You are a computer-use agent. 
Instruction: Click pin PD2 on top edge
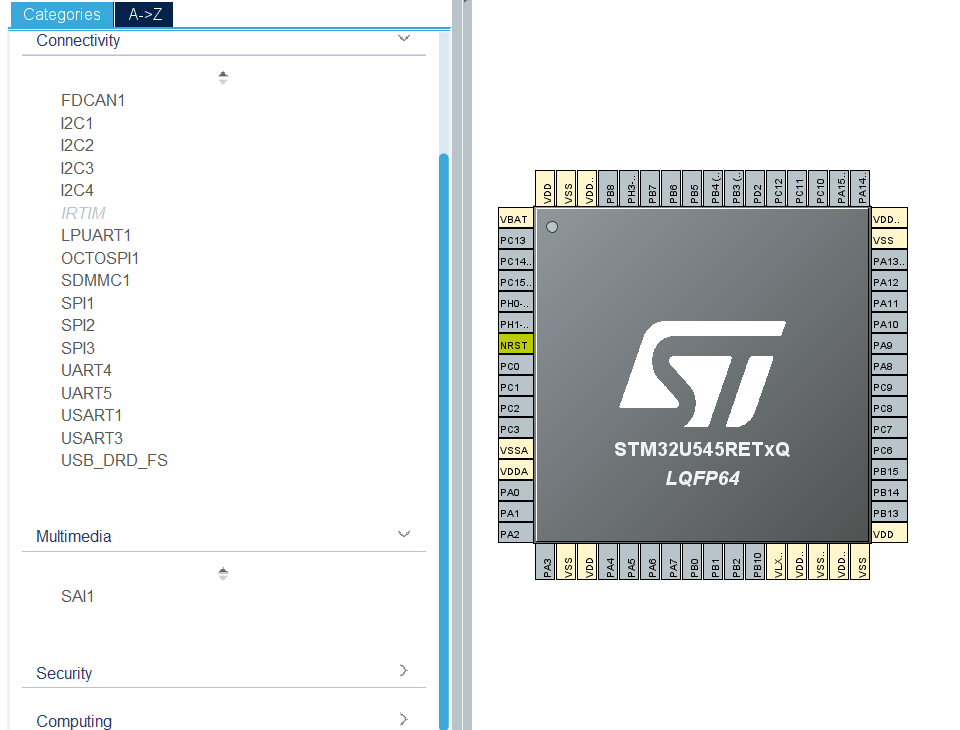[x=755, y=188]
